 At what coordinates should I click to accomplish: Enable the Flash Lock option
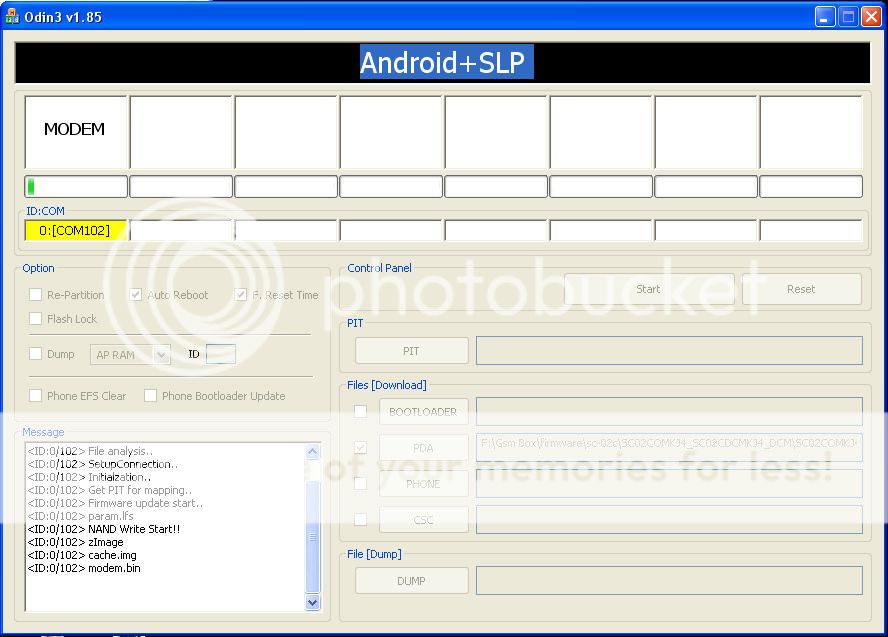[x=36, y=319]
